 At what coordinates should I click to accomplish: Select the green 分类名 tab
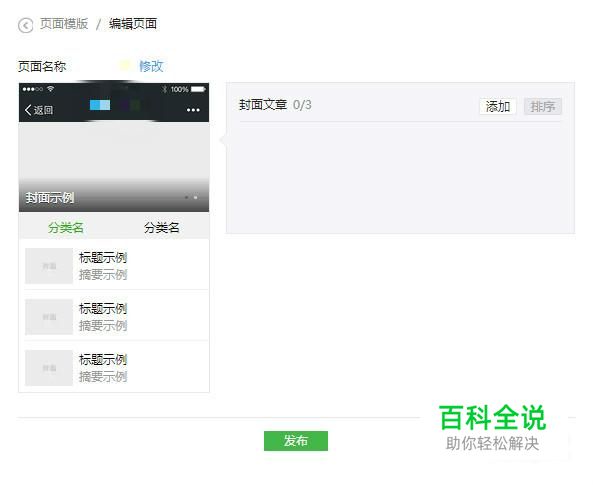[66, 227]
